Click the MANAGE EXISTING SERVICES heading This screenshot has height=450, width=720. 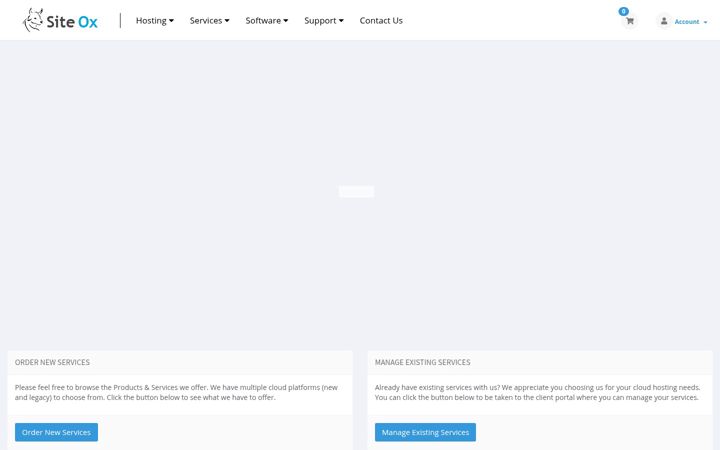(x=422, y=362)
